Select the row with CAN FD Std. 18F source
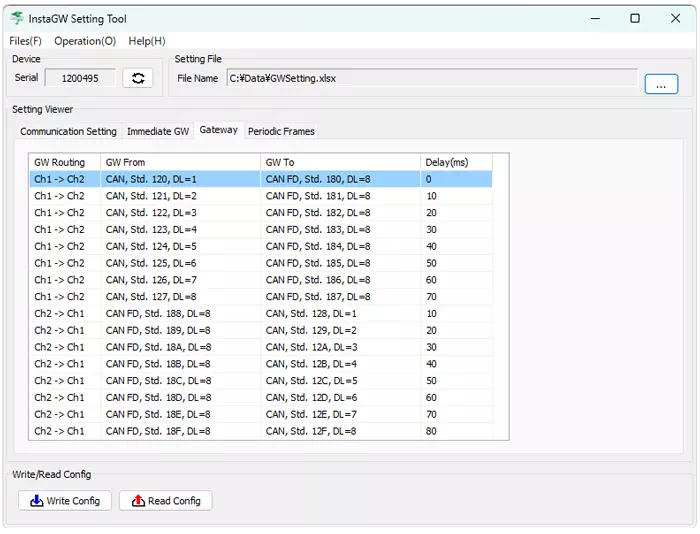Viewport: 700px width, 534px height. click(260, 431)
